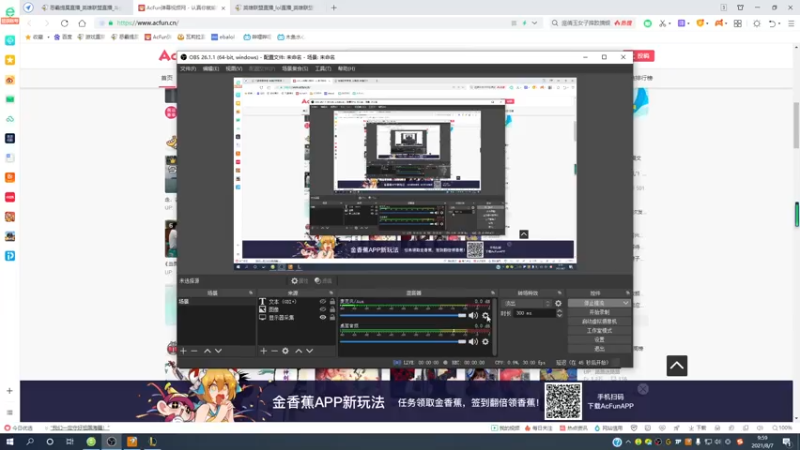Image resolution: width=800 pixels, height=450 pixels.
Task: Open dropdown arrow beside the scissors tool
Action: (x=669, y=23)
